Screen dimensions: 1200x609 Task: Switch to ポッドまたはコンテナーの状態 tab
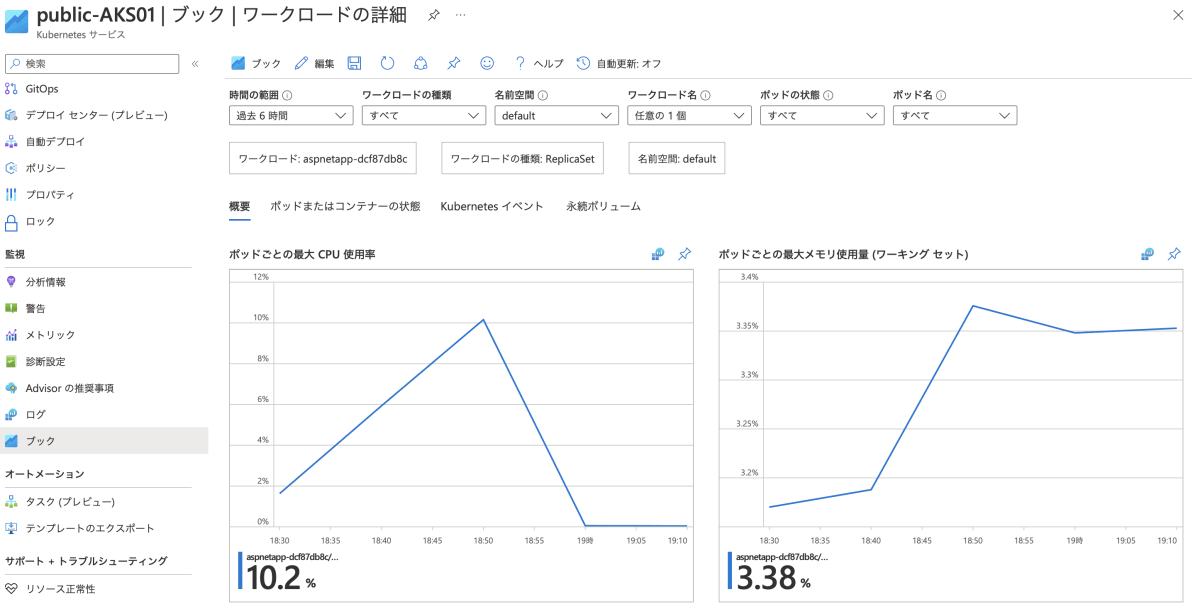(345, 206)
